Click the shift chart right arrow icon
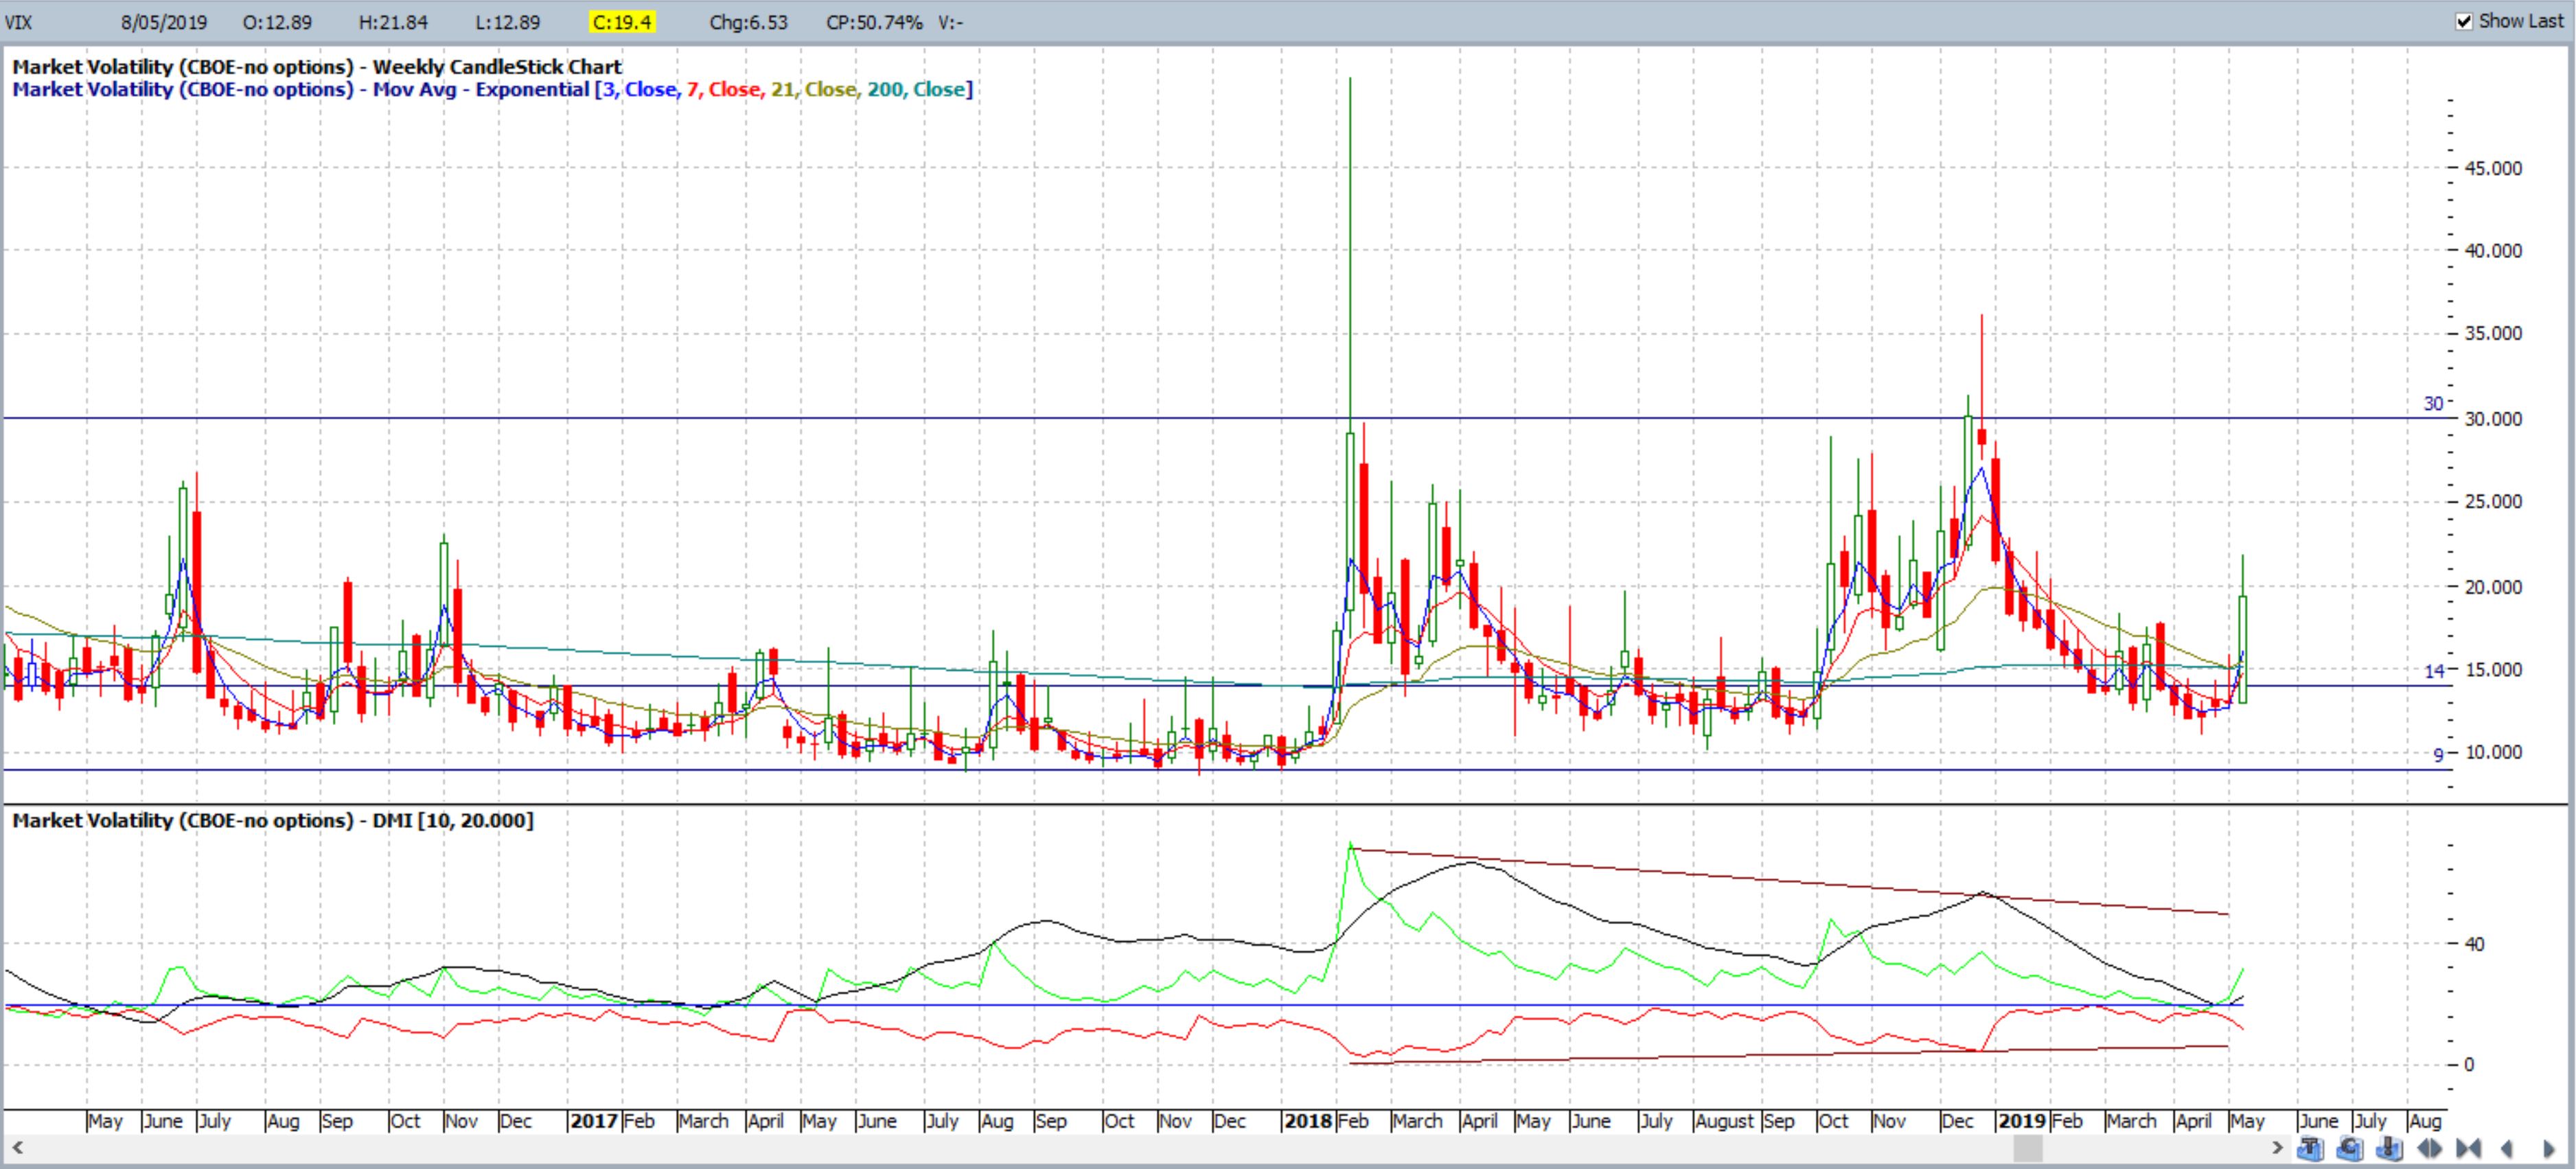The height and width of the screenshot is (1169, 2576). [2549, 1148]
